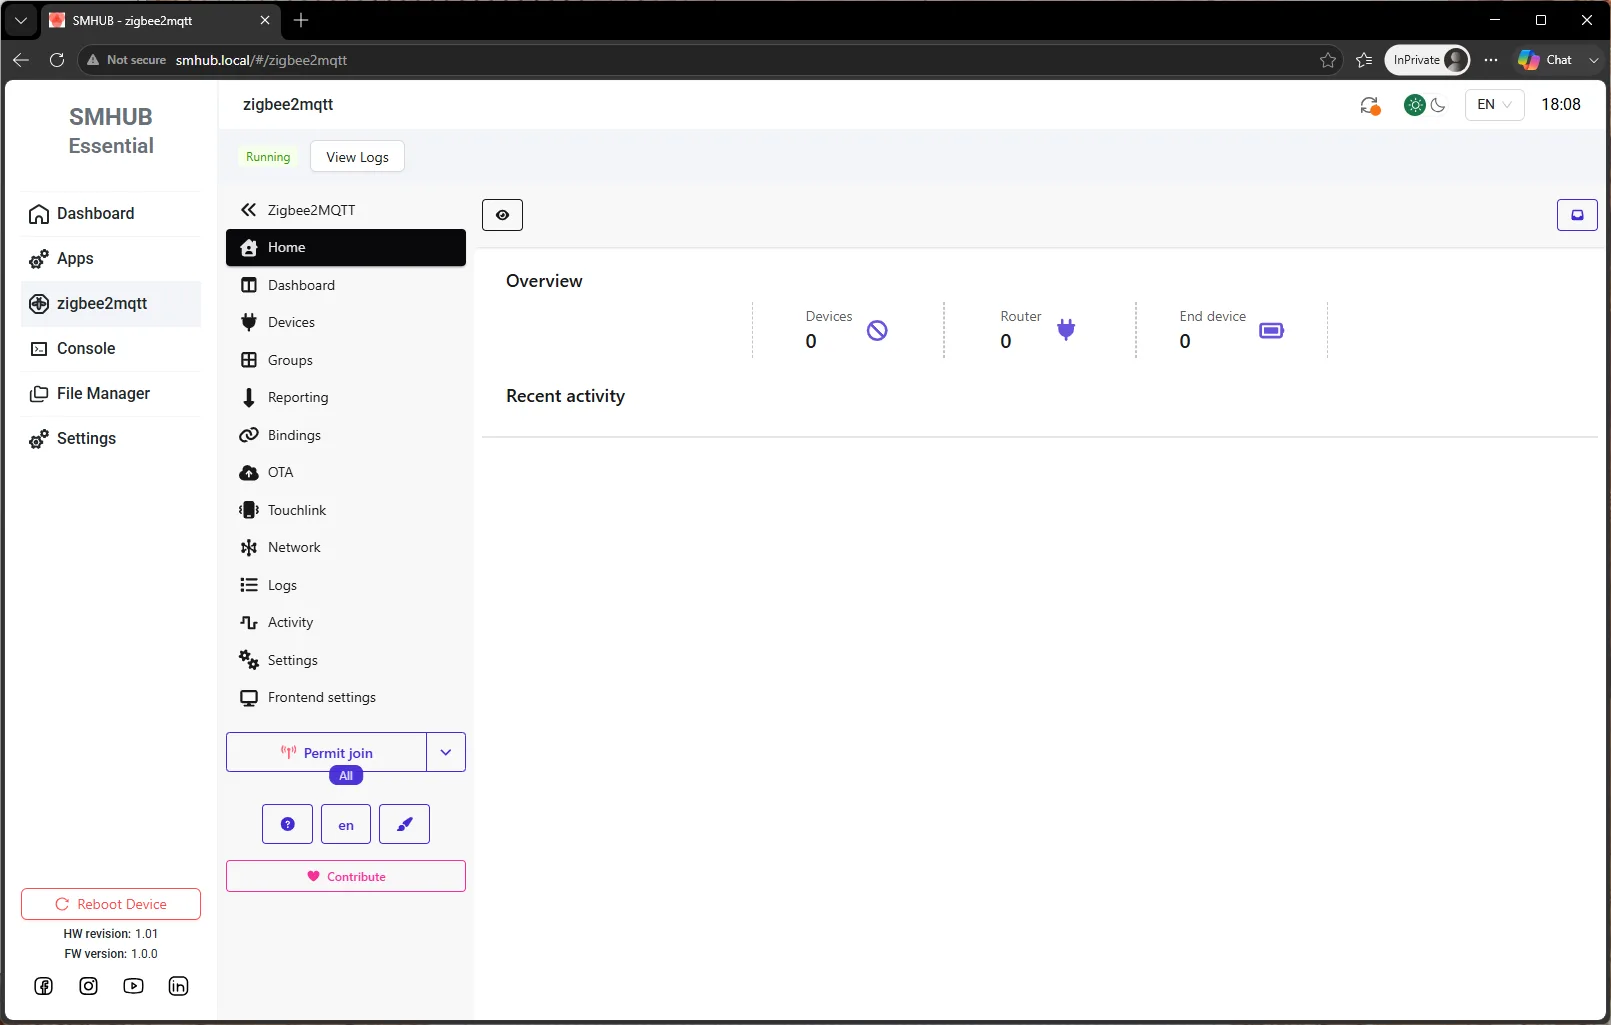The height and width of the screenshot is (1025, 1611).
Task: Open browser tab list dropdown
Action: coord(21,20)
